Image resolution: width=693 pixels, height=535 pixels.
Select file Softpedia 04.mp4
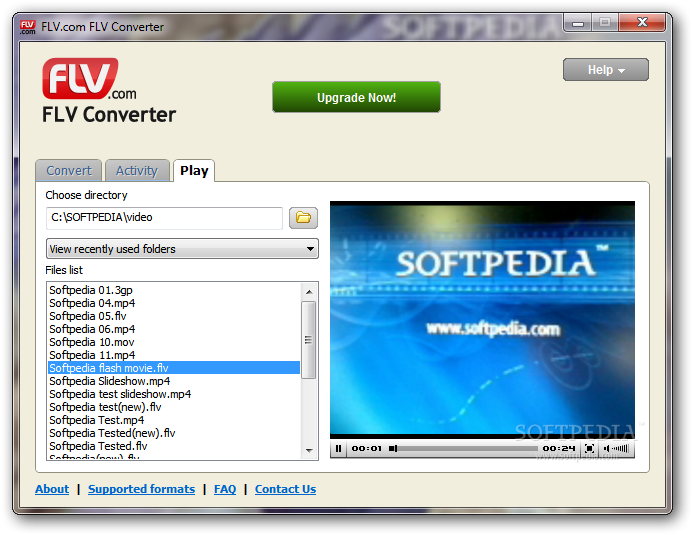174,303
